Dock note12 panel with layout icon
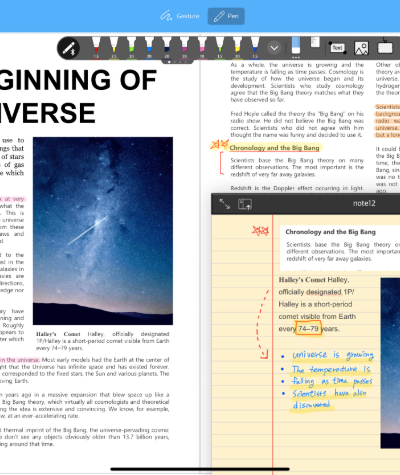The width and height of the screenshot is (400, 475). tap(245, 204)
